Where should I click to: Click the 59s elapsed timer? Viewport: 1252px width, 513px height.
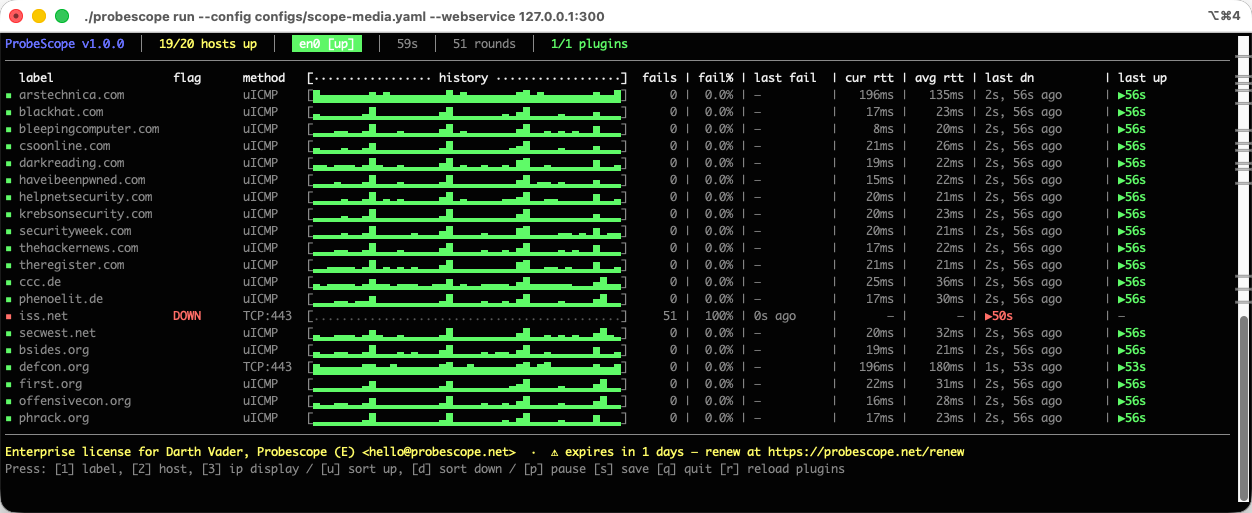[x=407, y=44]
